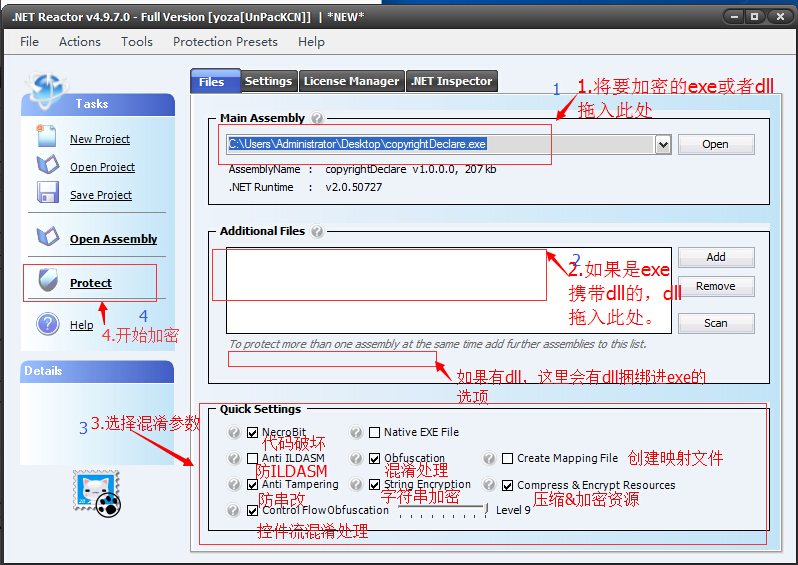Tick the Create Mapping File checkbox

tap(508, 459)
